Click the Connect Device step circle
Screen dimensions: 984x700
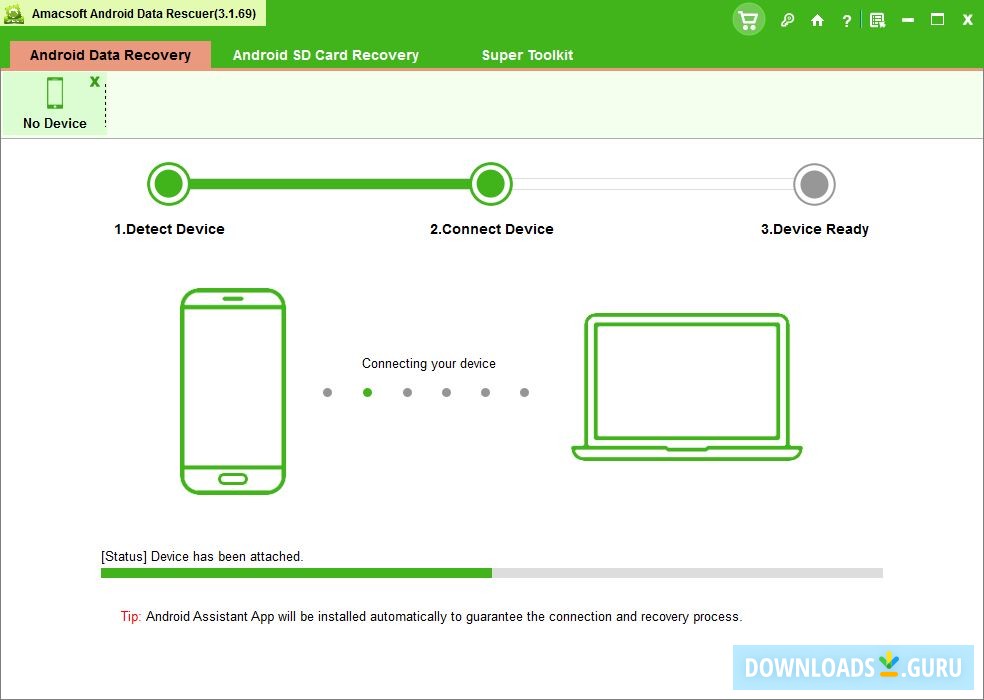tap(491, 184)
